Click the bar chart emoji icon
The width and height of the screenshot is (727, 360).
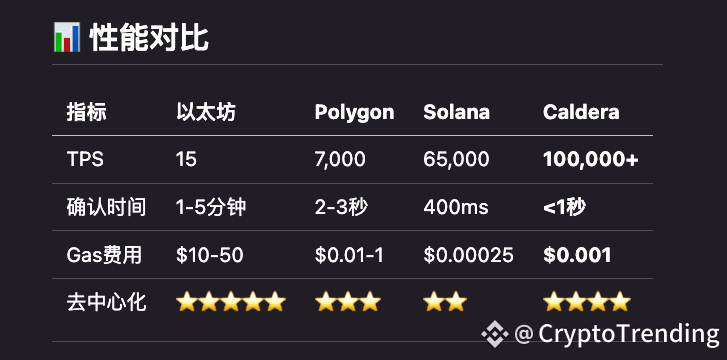point(67,37)
